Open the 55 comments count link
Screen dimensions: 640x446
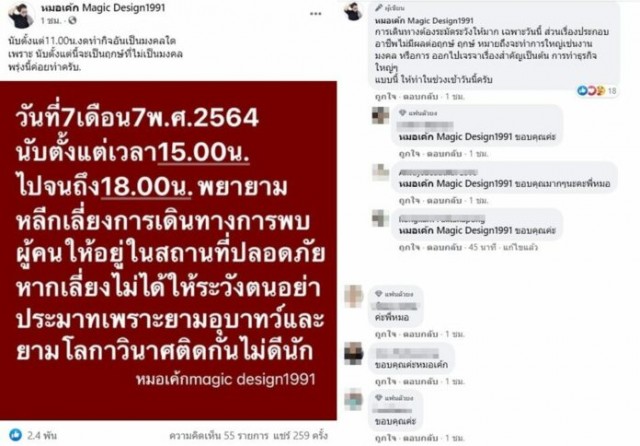(x=218, y=435)
